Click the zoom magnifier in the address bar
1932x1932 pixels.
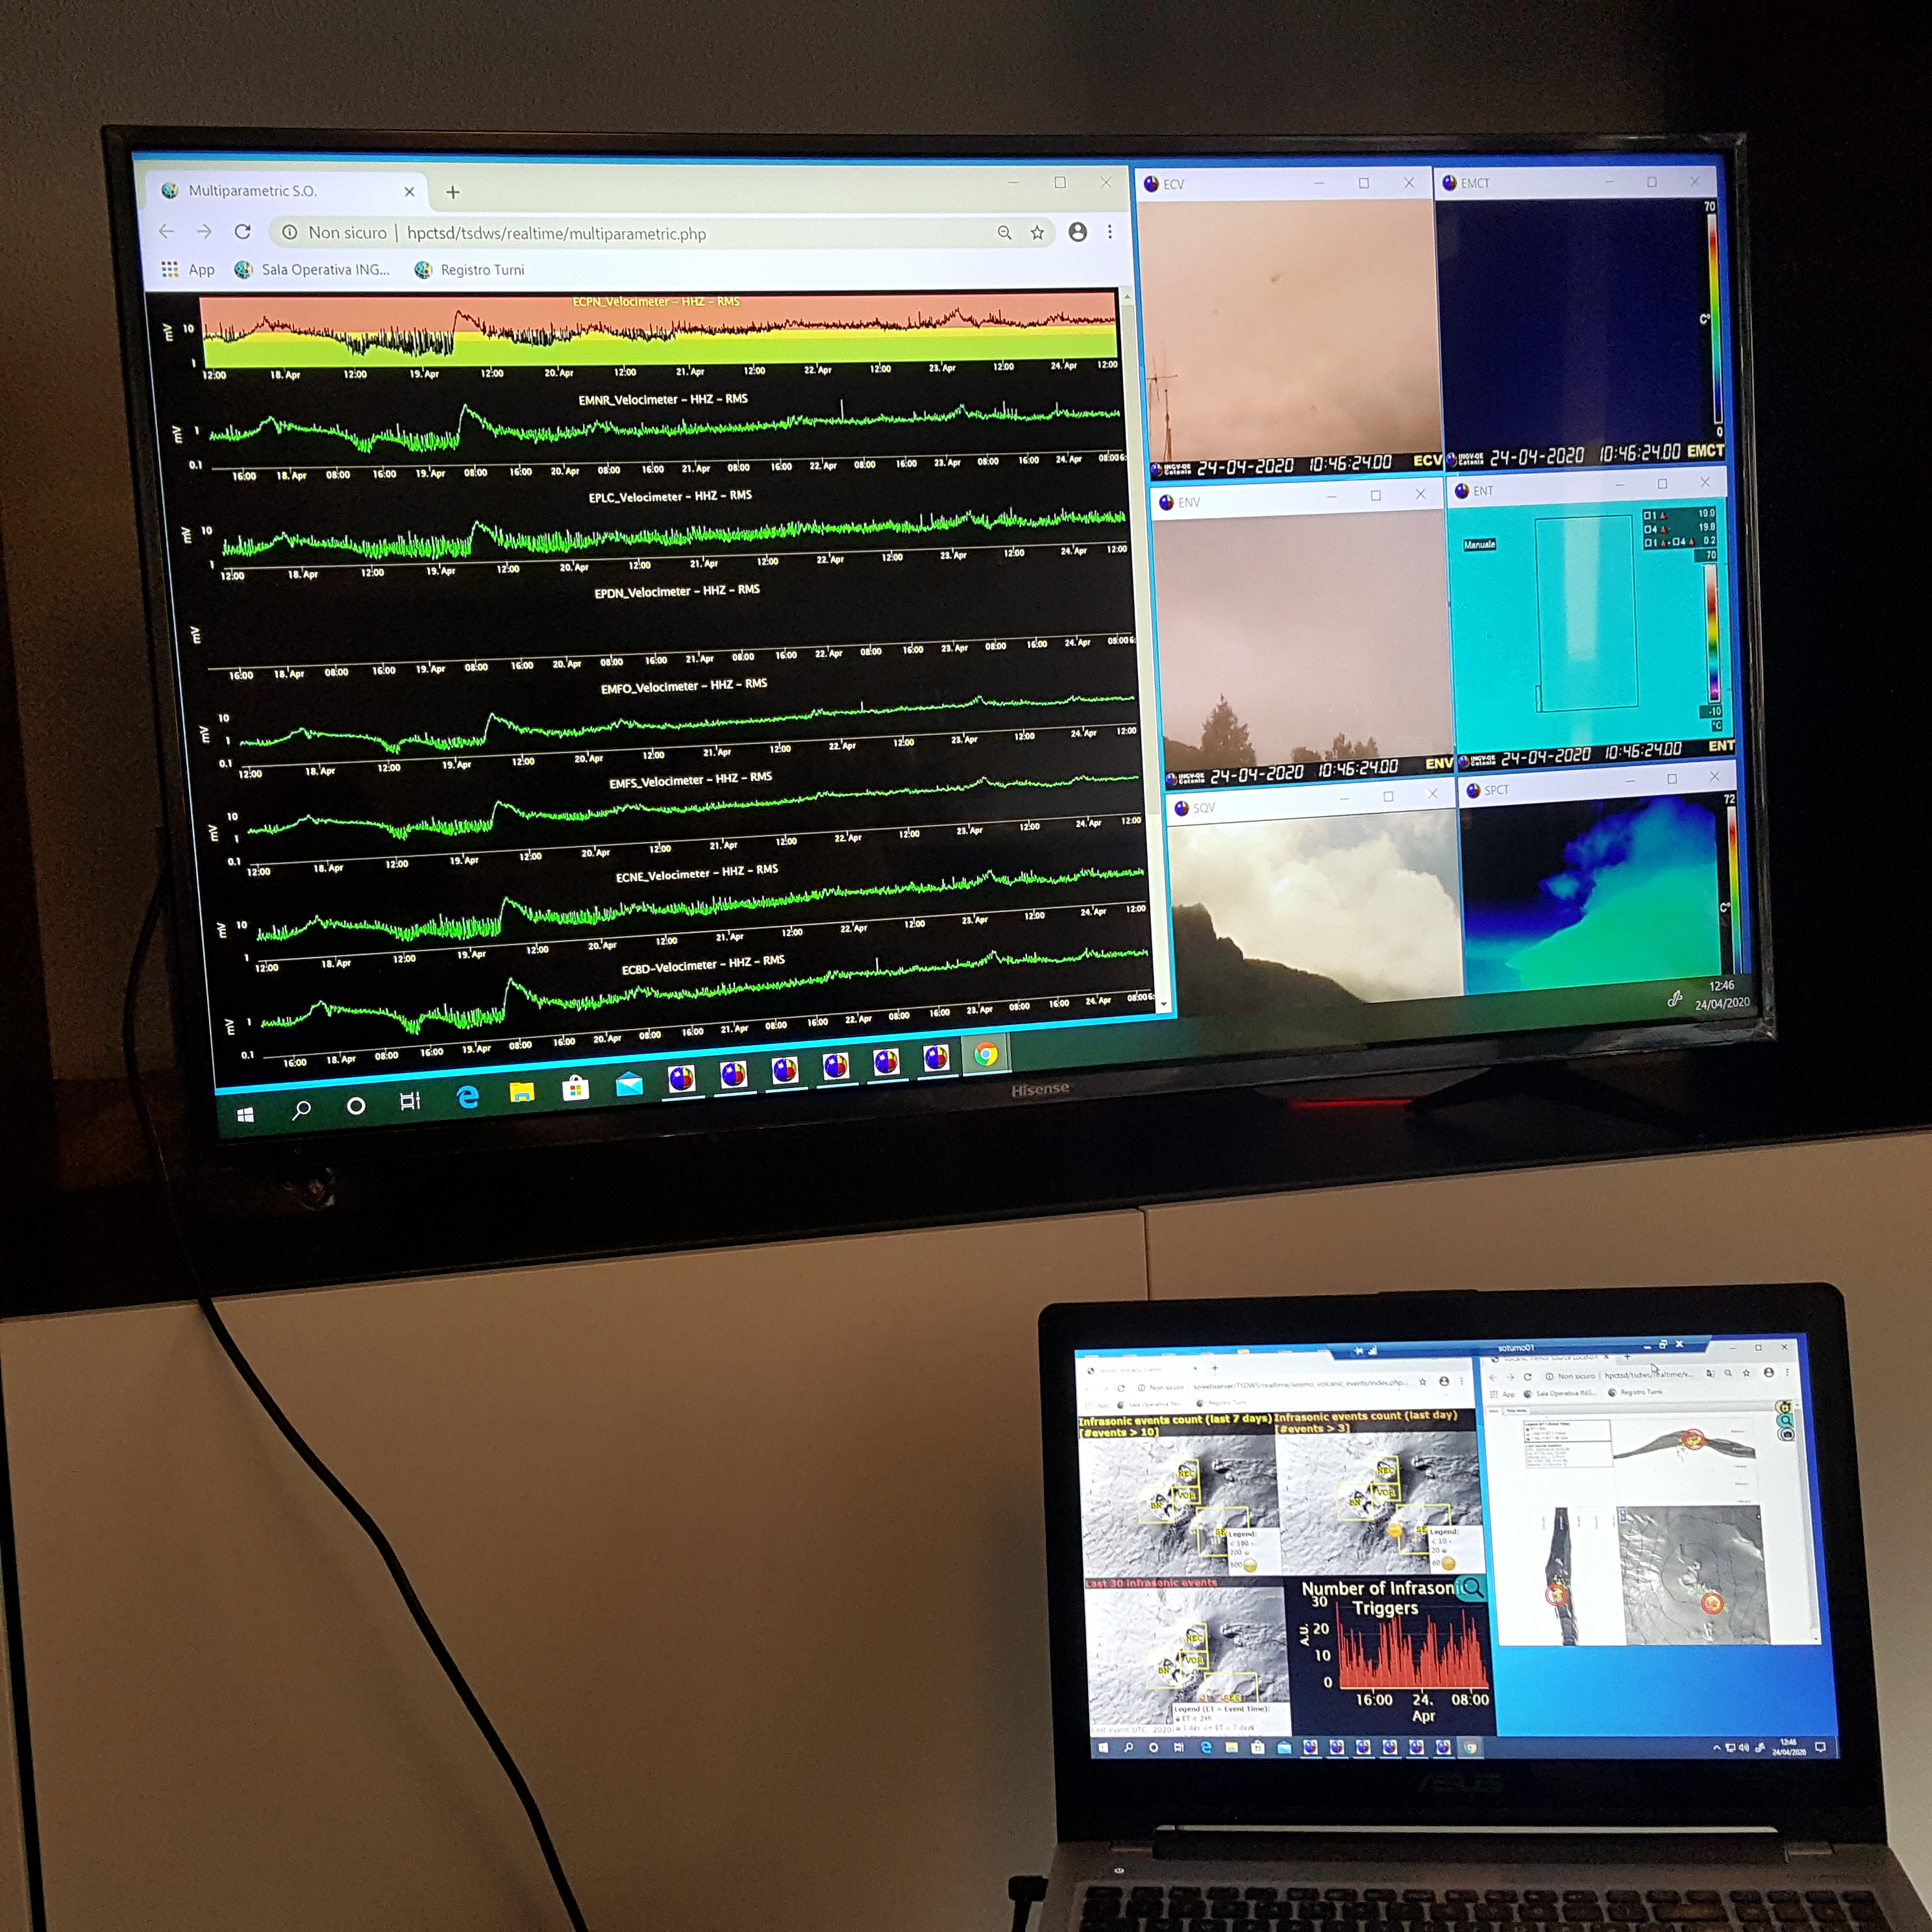pos(1005,233)
